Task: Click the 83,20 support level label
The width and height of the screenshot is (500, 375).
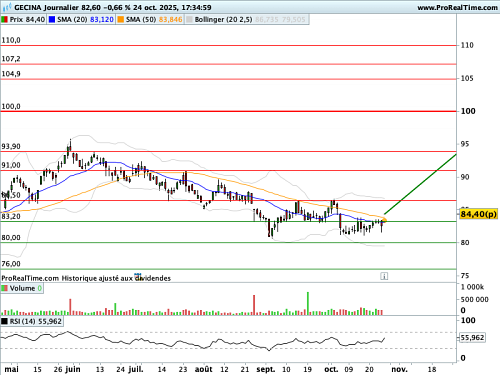Action: pos(11,216)
